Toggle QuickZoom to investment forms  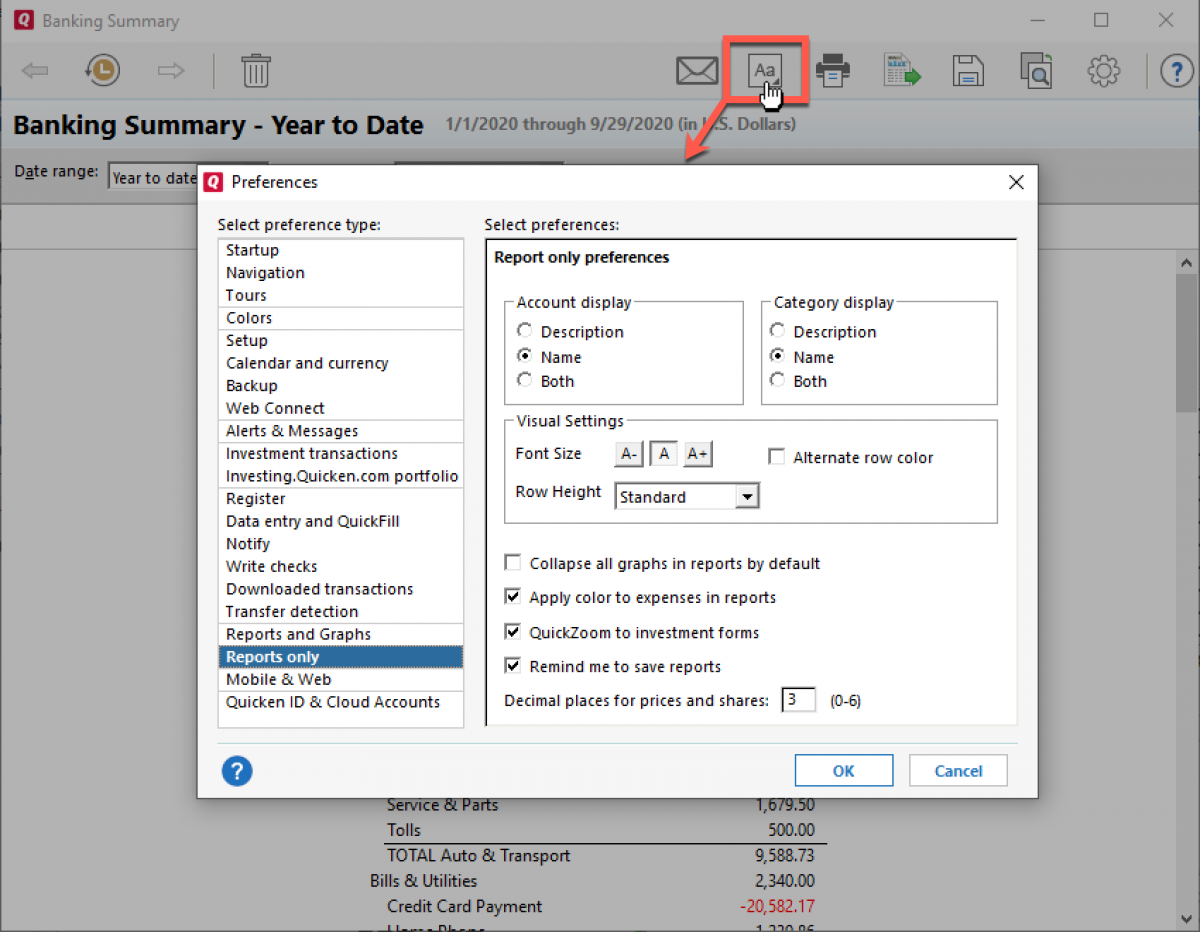coord(512,632)
